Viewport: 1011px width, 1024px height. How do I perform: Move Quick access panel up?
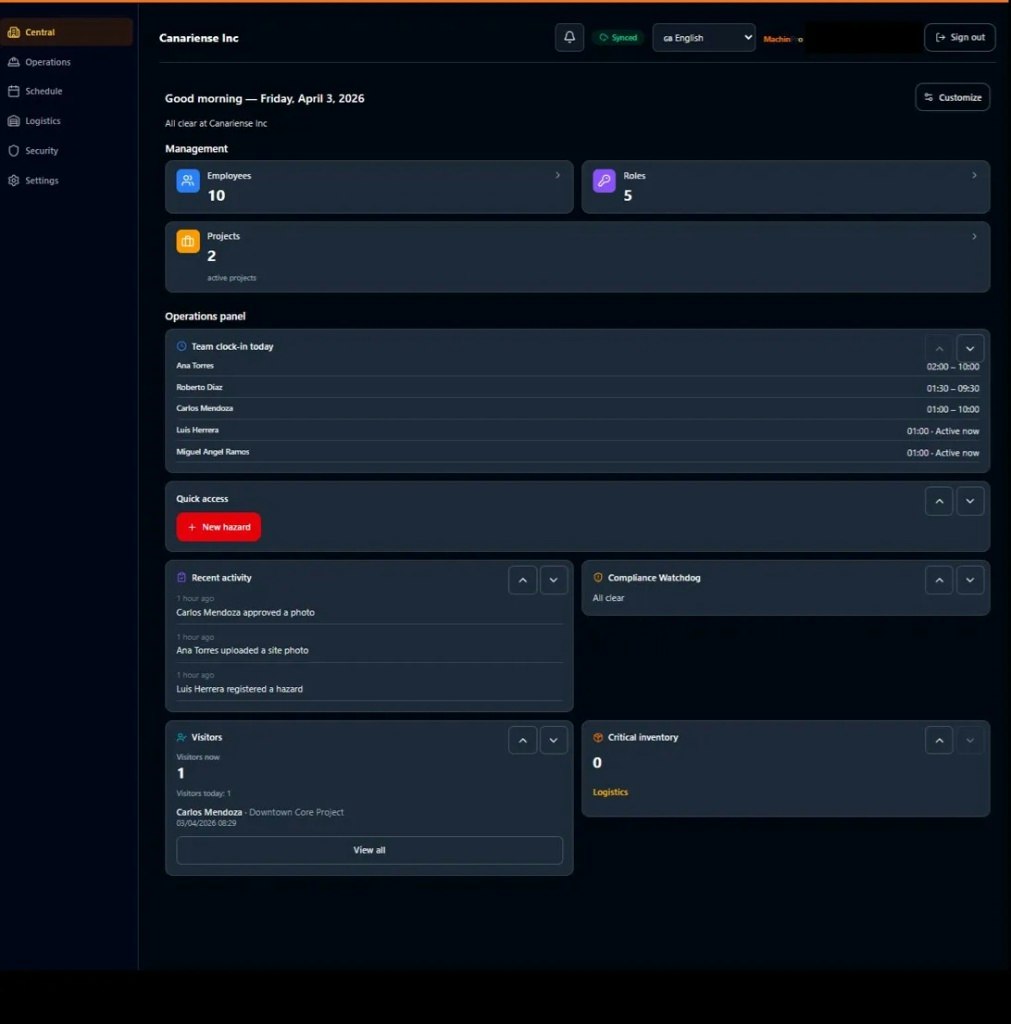click(939, 501)
